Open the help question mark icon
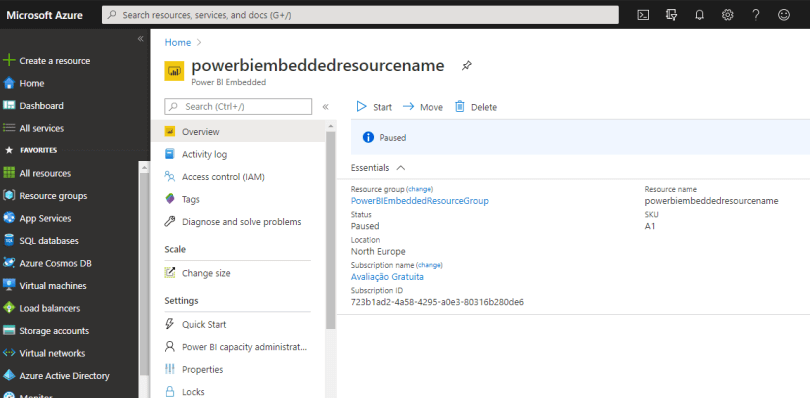 [x=756, y=15]
